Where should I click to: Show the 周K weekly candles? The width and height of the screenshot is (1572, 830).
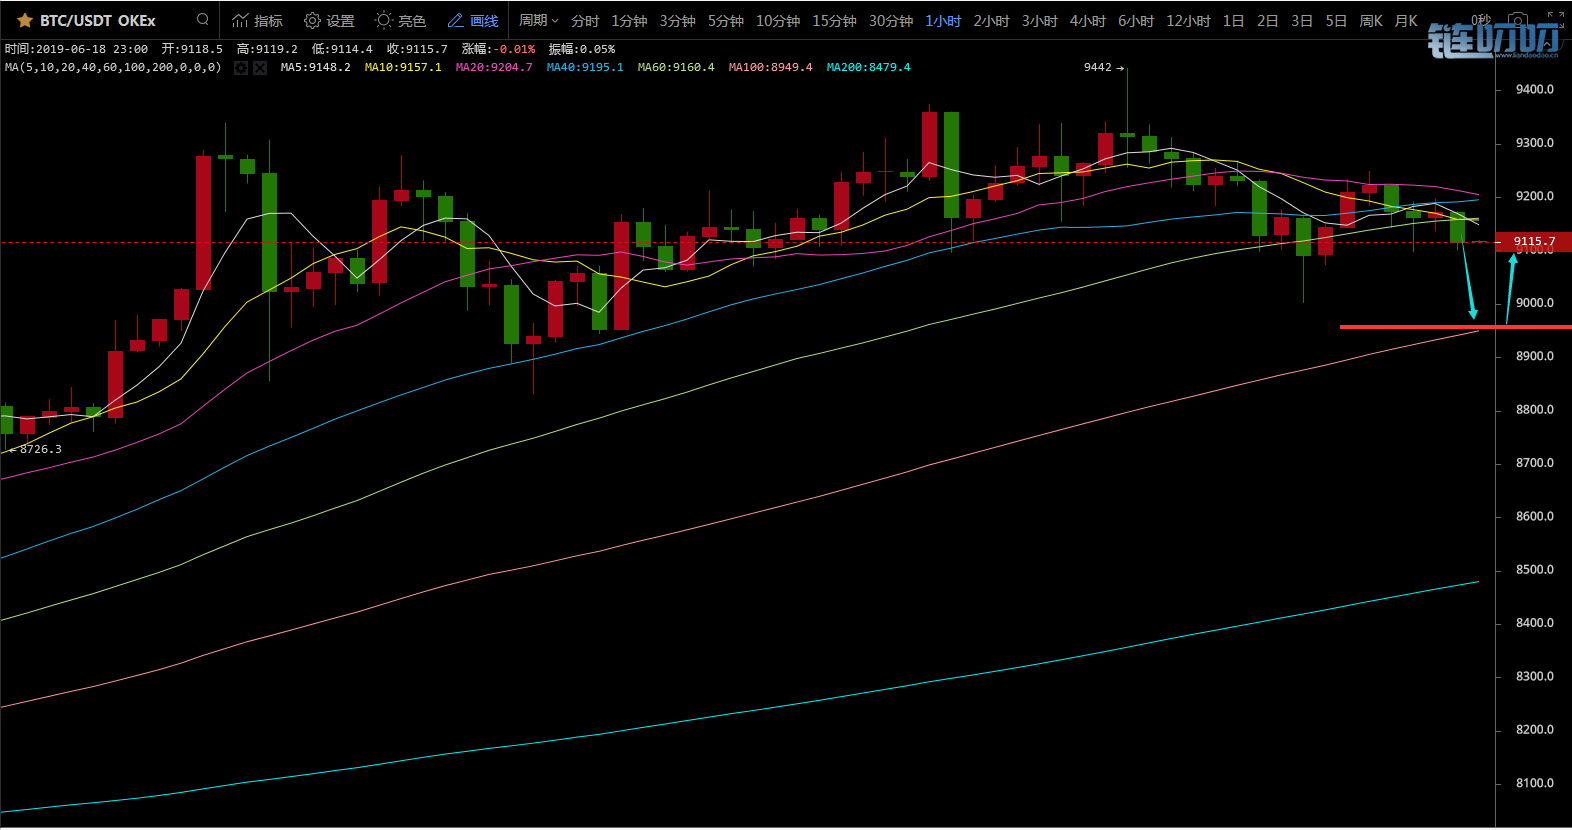[1371, 20]
